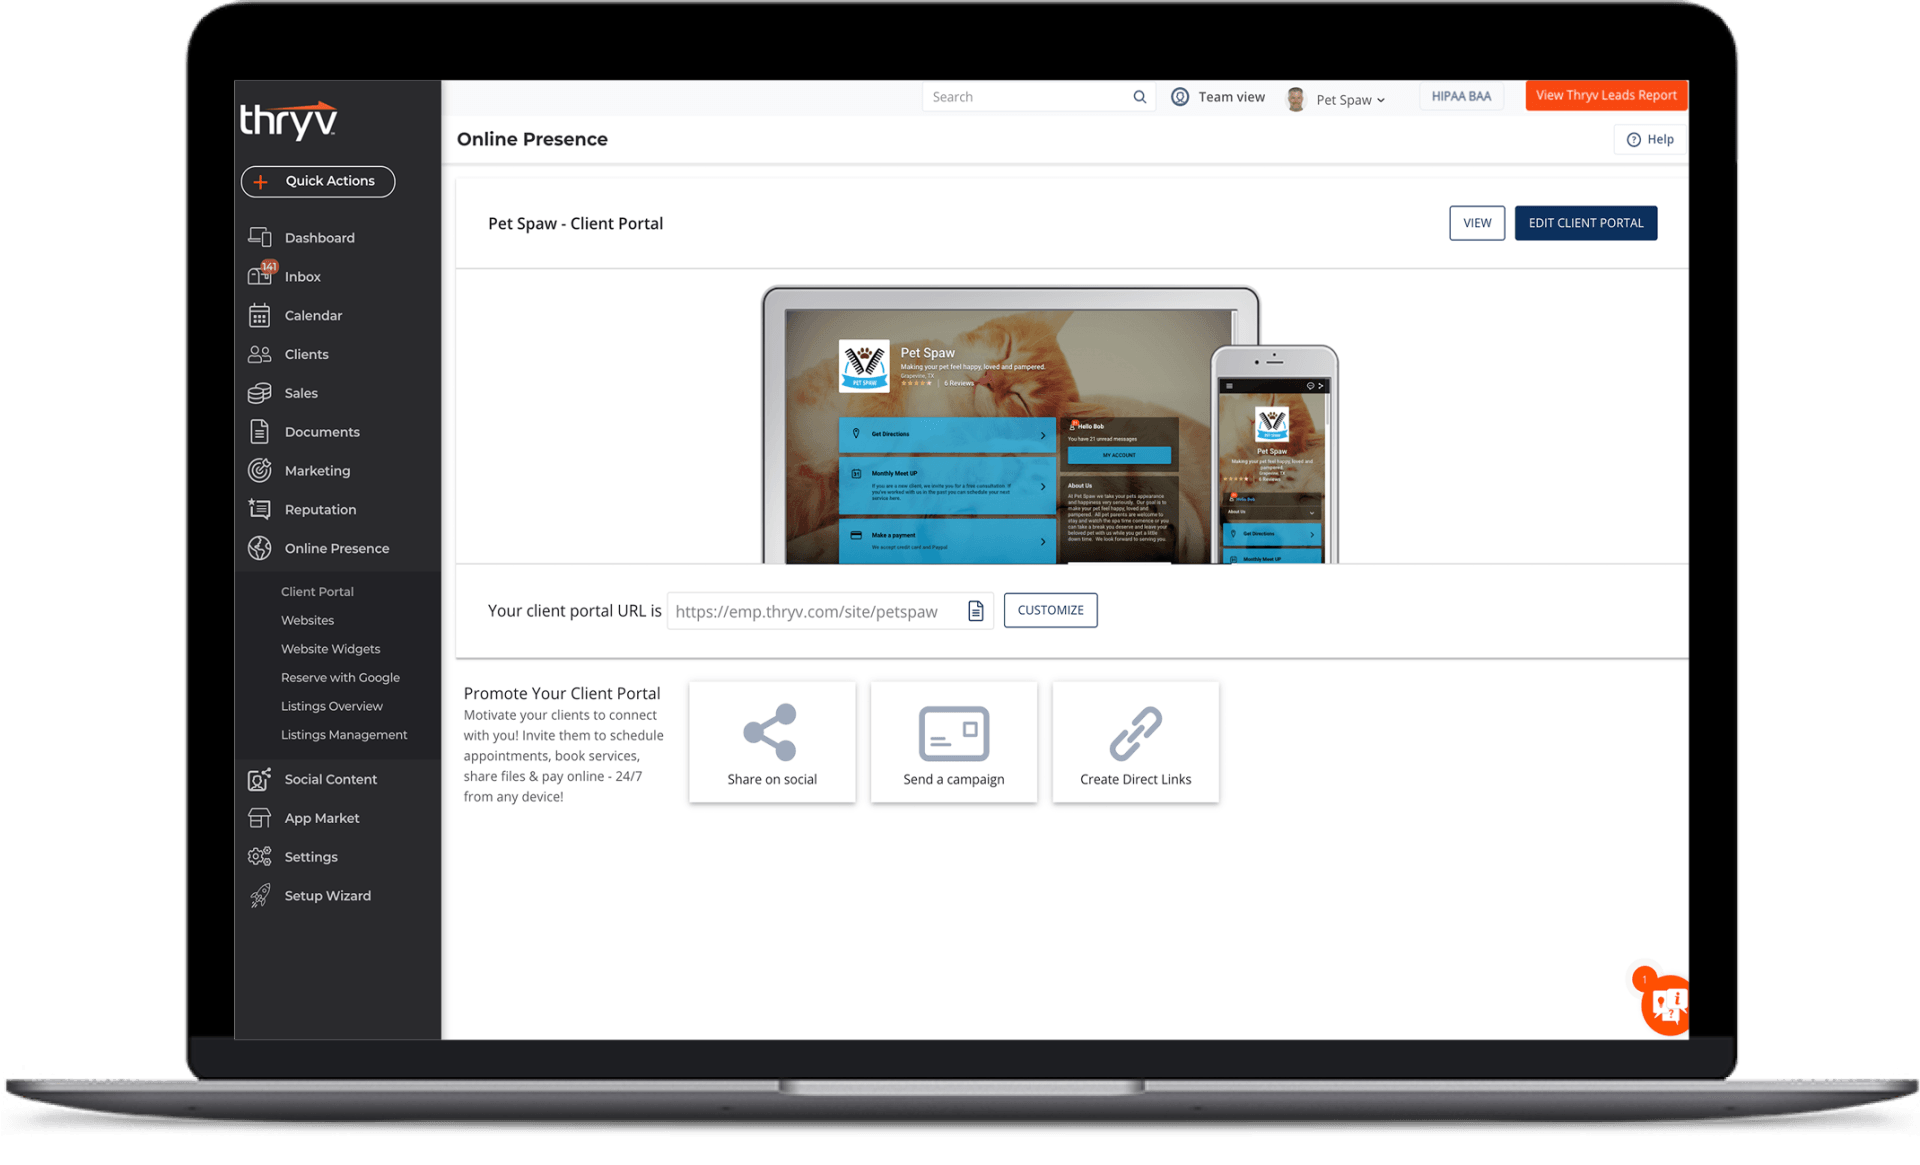The height and width of the screenshot is (1165, 1920).
Task: Open the Quick Actions plus menu
Action: 317,181
